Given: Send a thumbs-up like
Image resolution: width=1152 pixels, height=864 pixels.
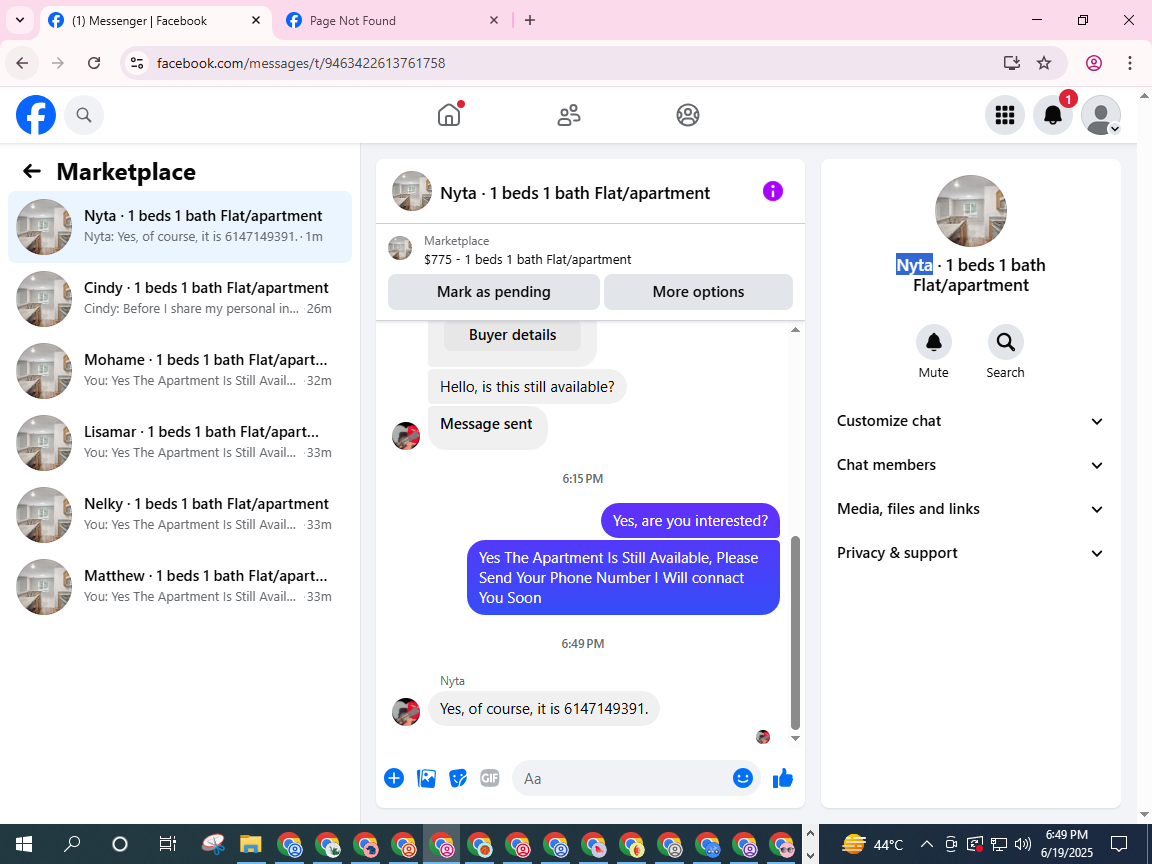Looking at the screenshot, I should 783,778.
